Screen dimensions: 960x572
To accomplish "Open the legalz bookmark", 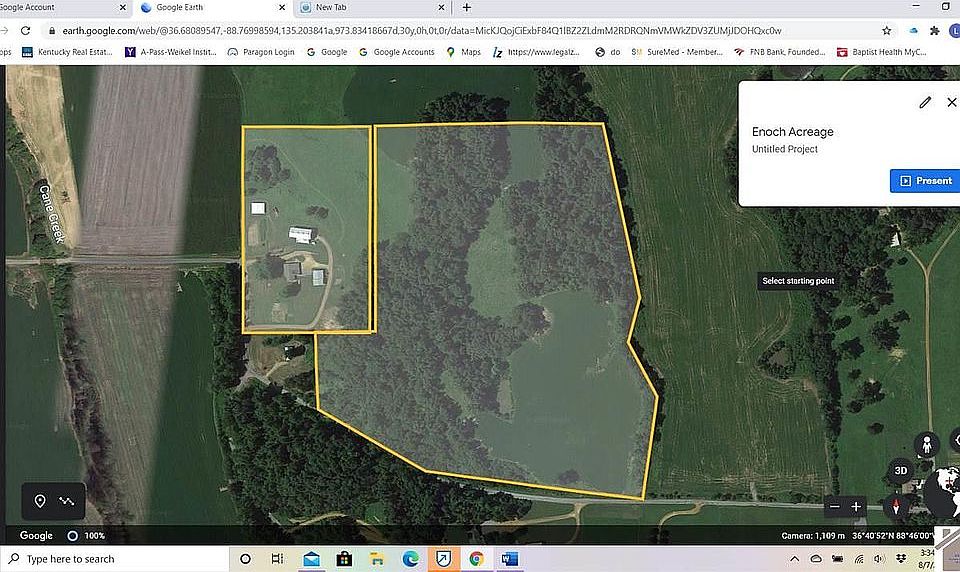I will pos(536,52).
